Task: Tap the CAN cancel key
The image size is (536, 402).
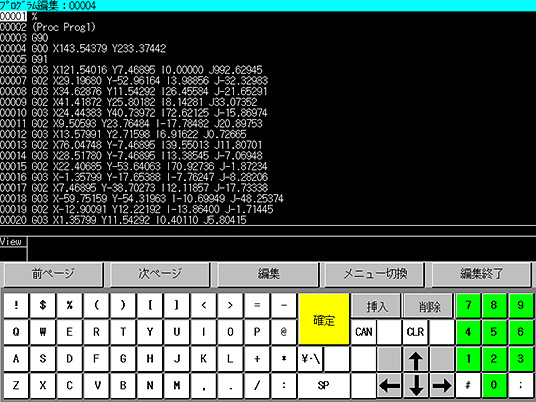Action: click(x=364, y=332)
